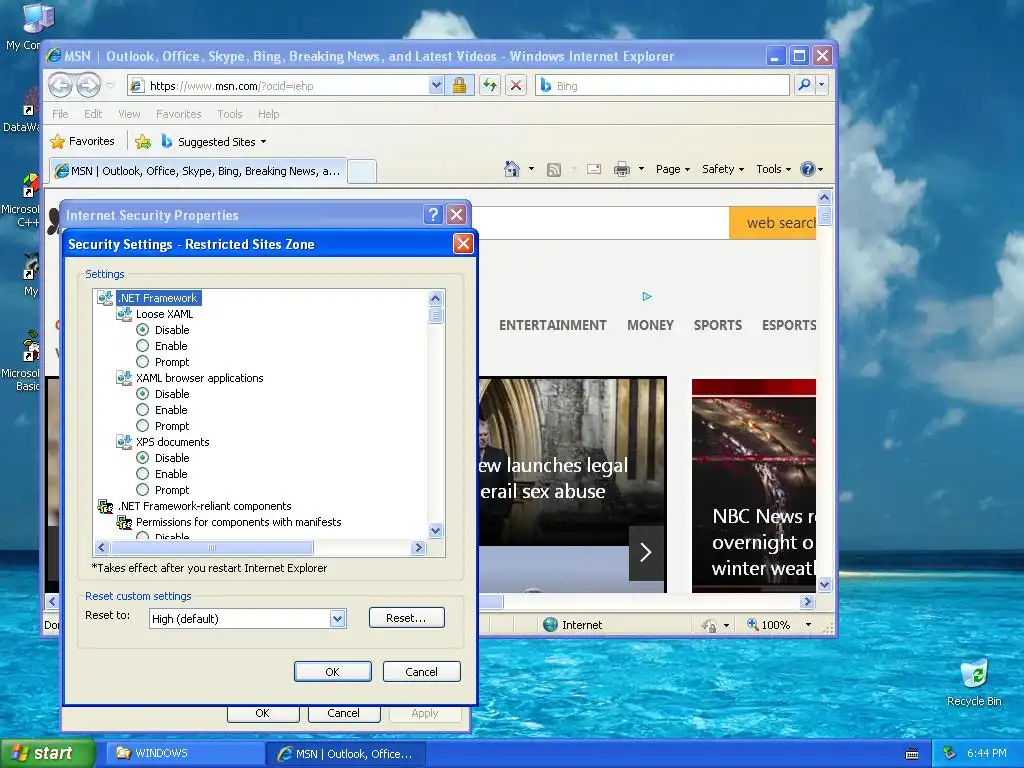Open the File menu
The width and height of the screenshot is (1024, 768).
pos(60,114)
